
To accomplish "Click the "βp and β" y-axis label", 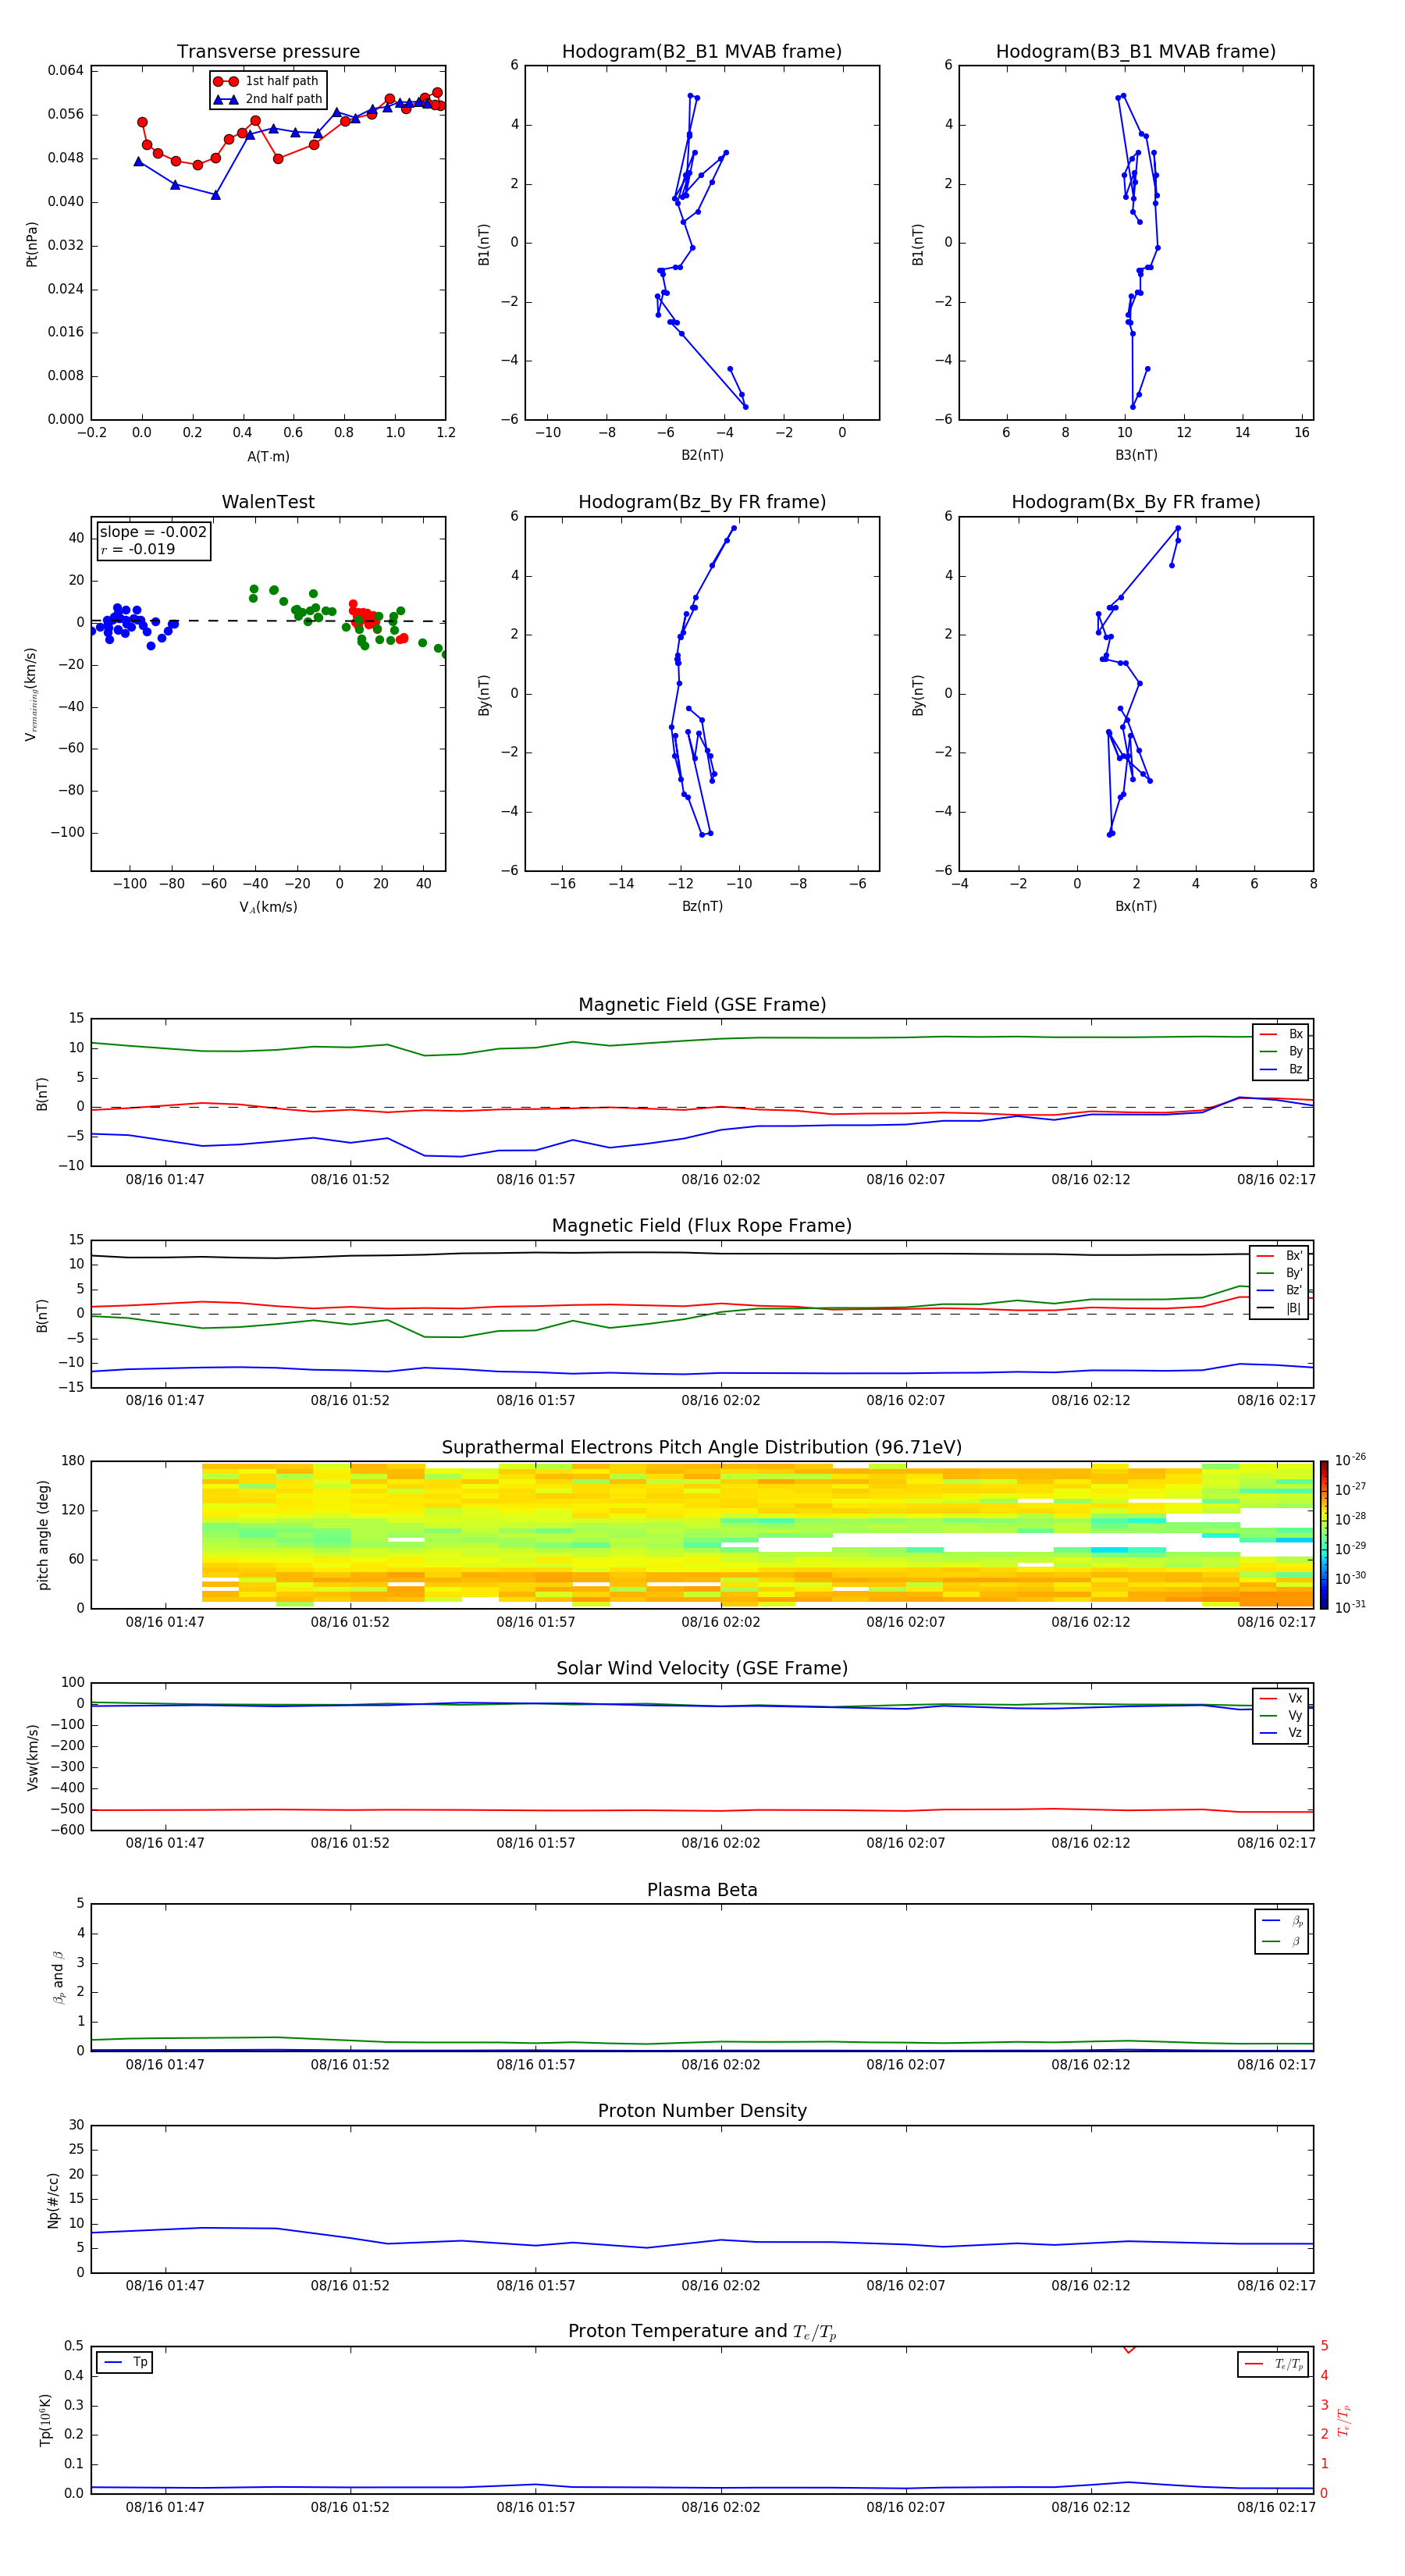I will [58, 1977].
